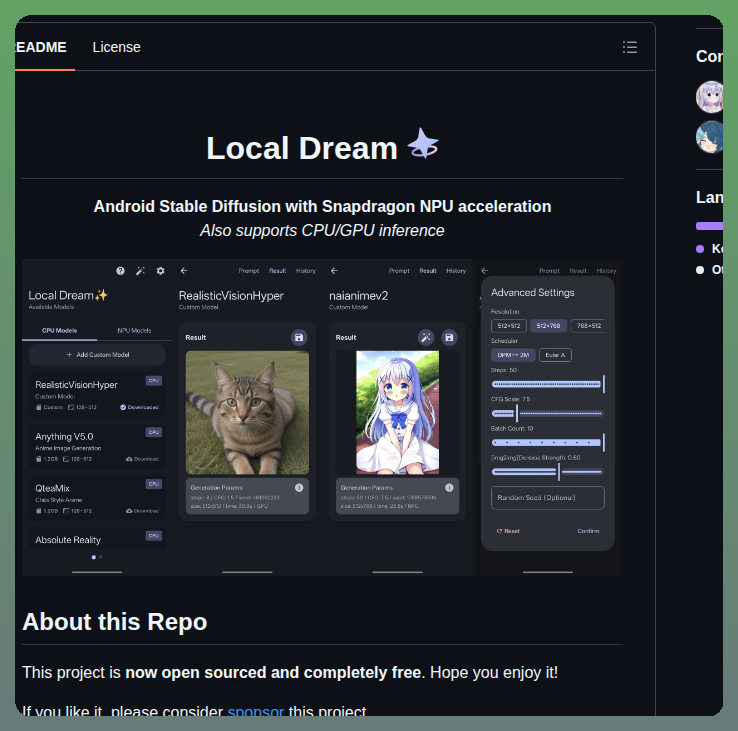The width and height of the screenshot is (738, 731).
Task: Open the white-haired contributor avatar
Action: pos(710,97)
